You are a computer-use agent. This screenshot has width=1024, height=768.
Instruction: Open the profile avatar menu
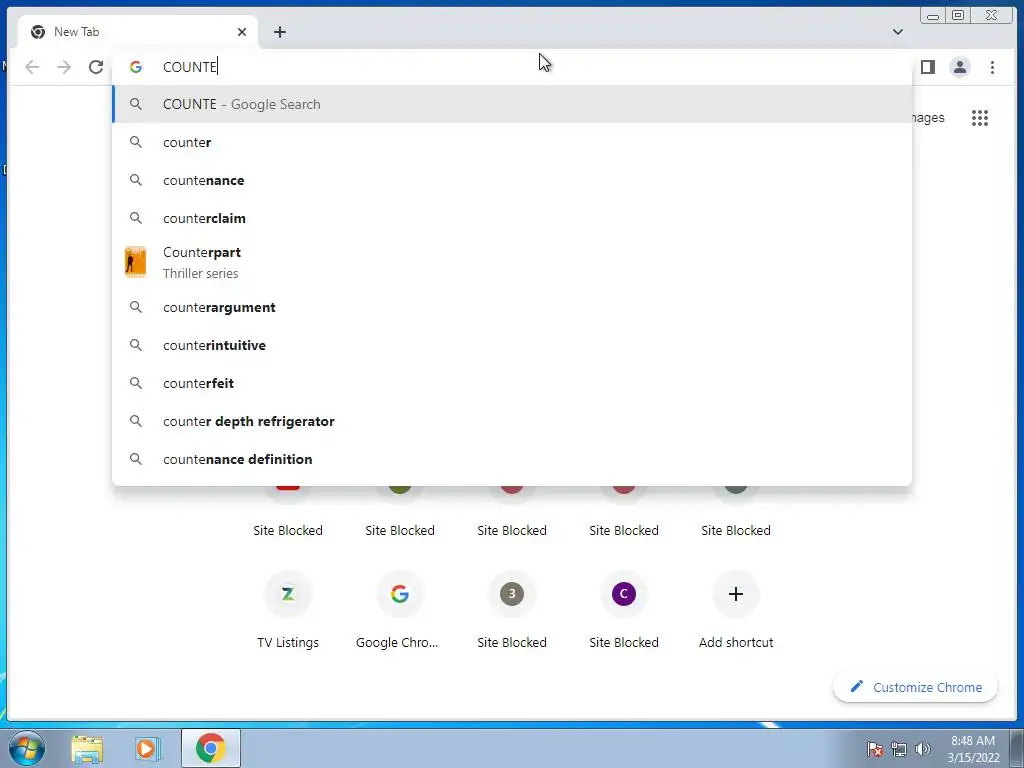959,67
